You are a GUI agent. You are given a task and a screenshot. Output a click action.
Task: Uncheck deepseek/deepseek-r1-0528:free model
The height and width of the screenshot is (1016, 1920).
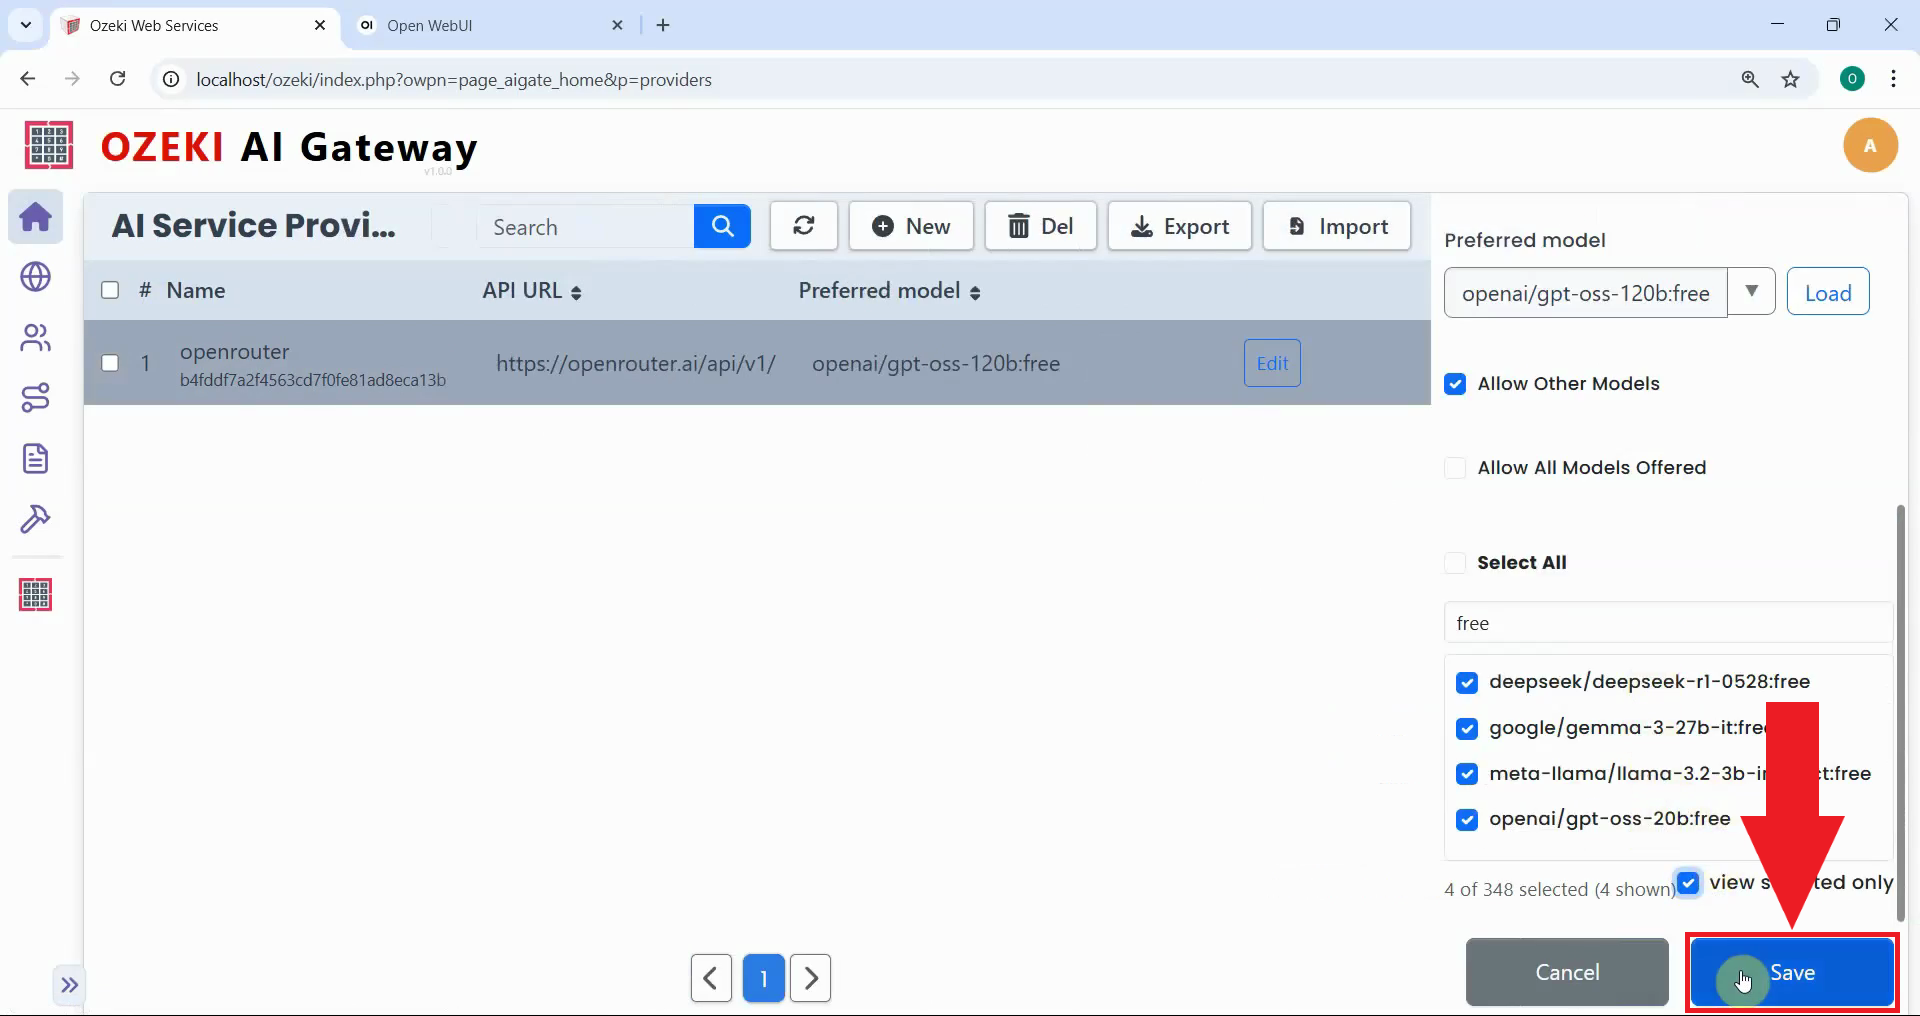[1467, 682]
